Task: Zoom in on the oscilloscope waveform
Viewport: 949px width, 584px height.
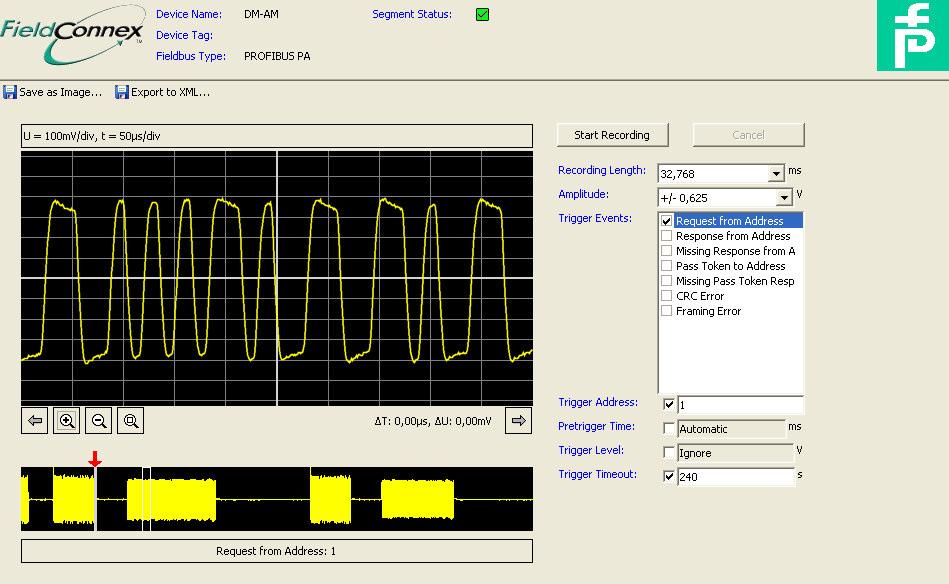Action: click(x=67, y=421)
